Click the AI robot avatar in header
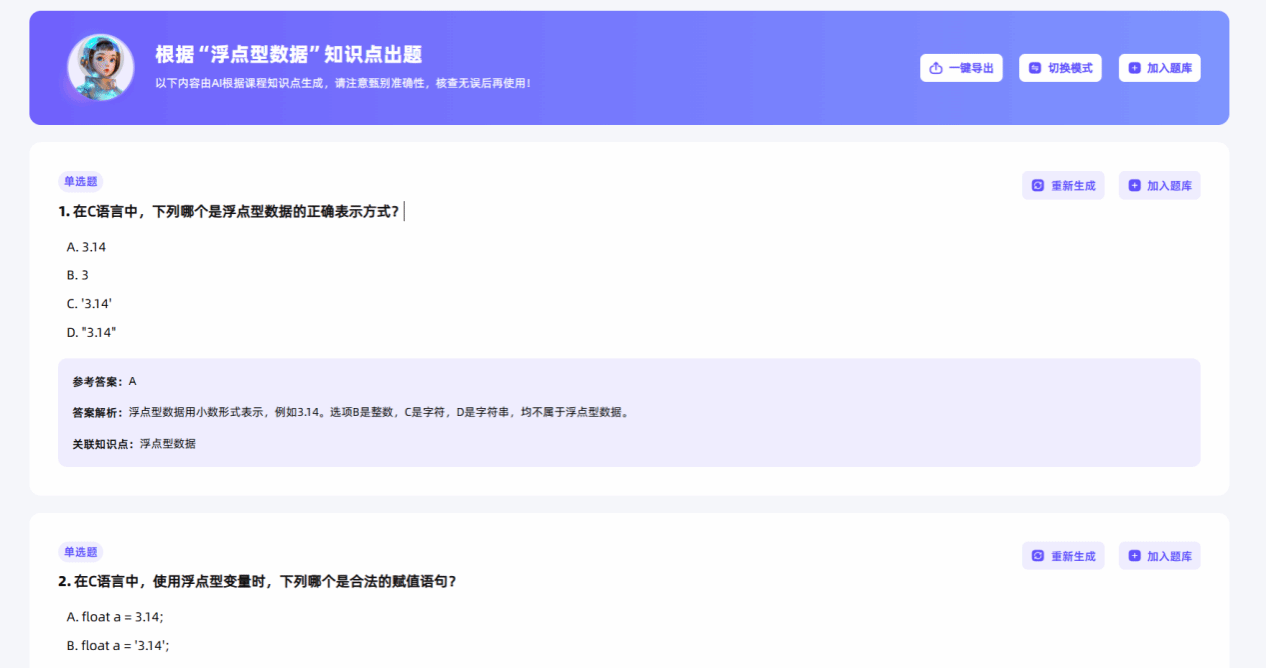Viewport: 1266px width, 668px height. pos(100,67)
